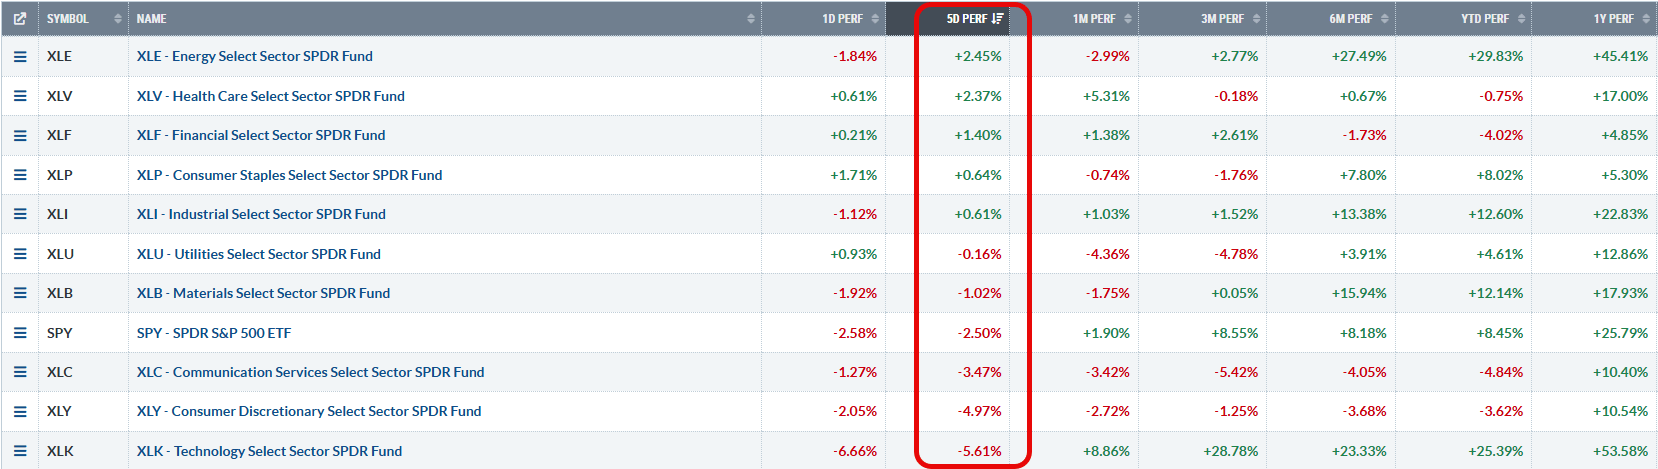Select the +53.58% 1Y PERF value for XLK

tap(1620, 451)
